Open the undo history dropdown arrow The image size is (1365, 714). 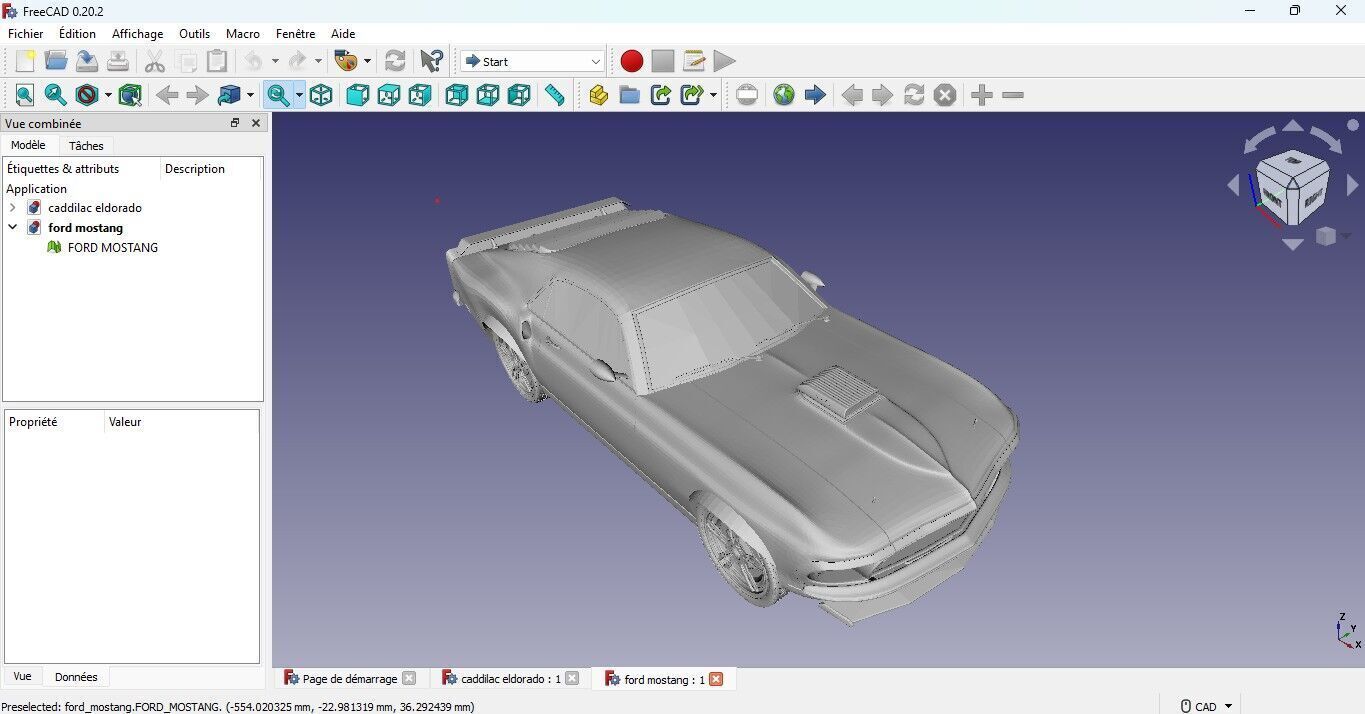tap(275, 61)
